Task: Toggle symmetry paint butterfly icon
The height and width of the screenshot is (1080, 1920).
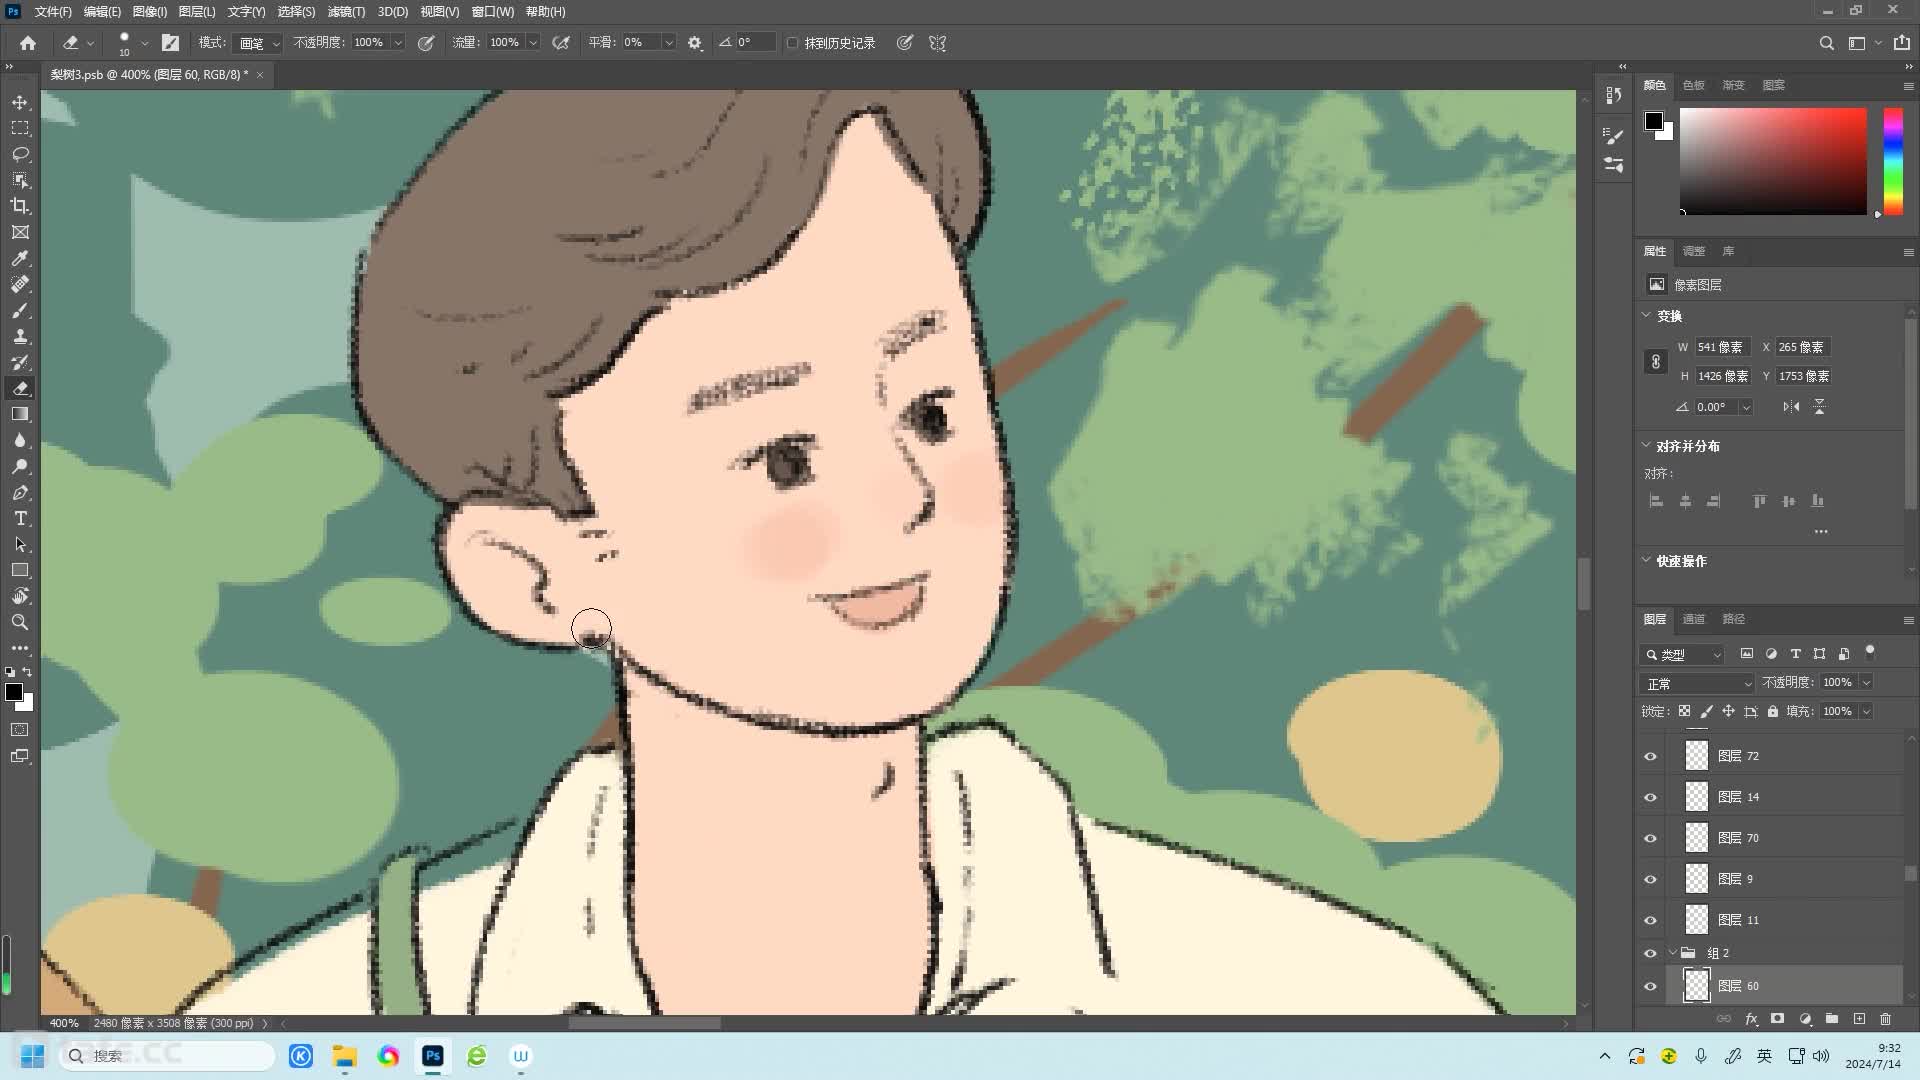Action: point(937,43)
